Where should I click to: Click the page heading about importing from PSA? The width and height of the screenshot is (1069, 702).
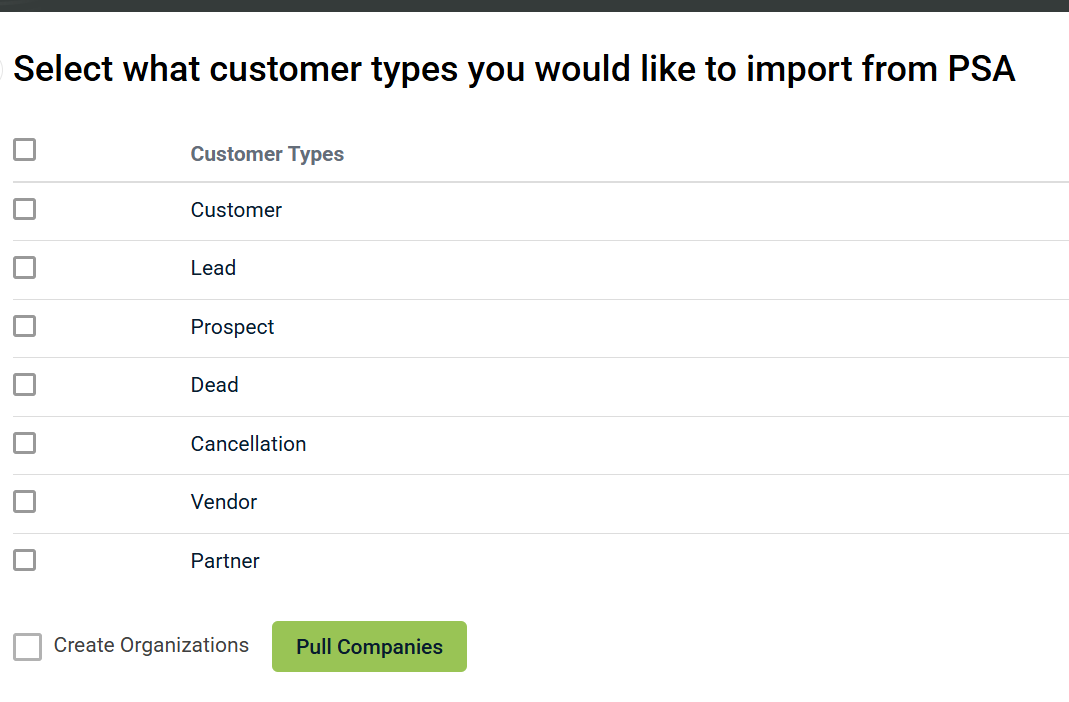pyautogui.click(x=514, y=69)
